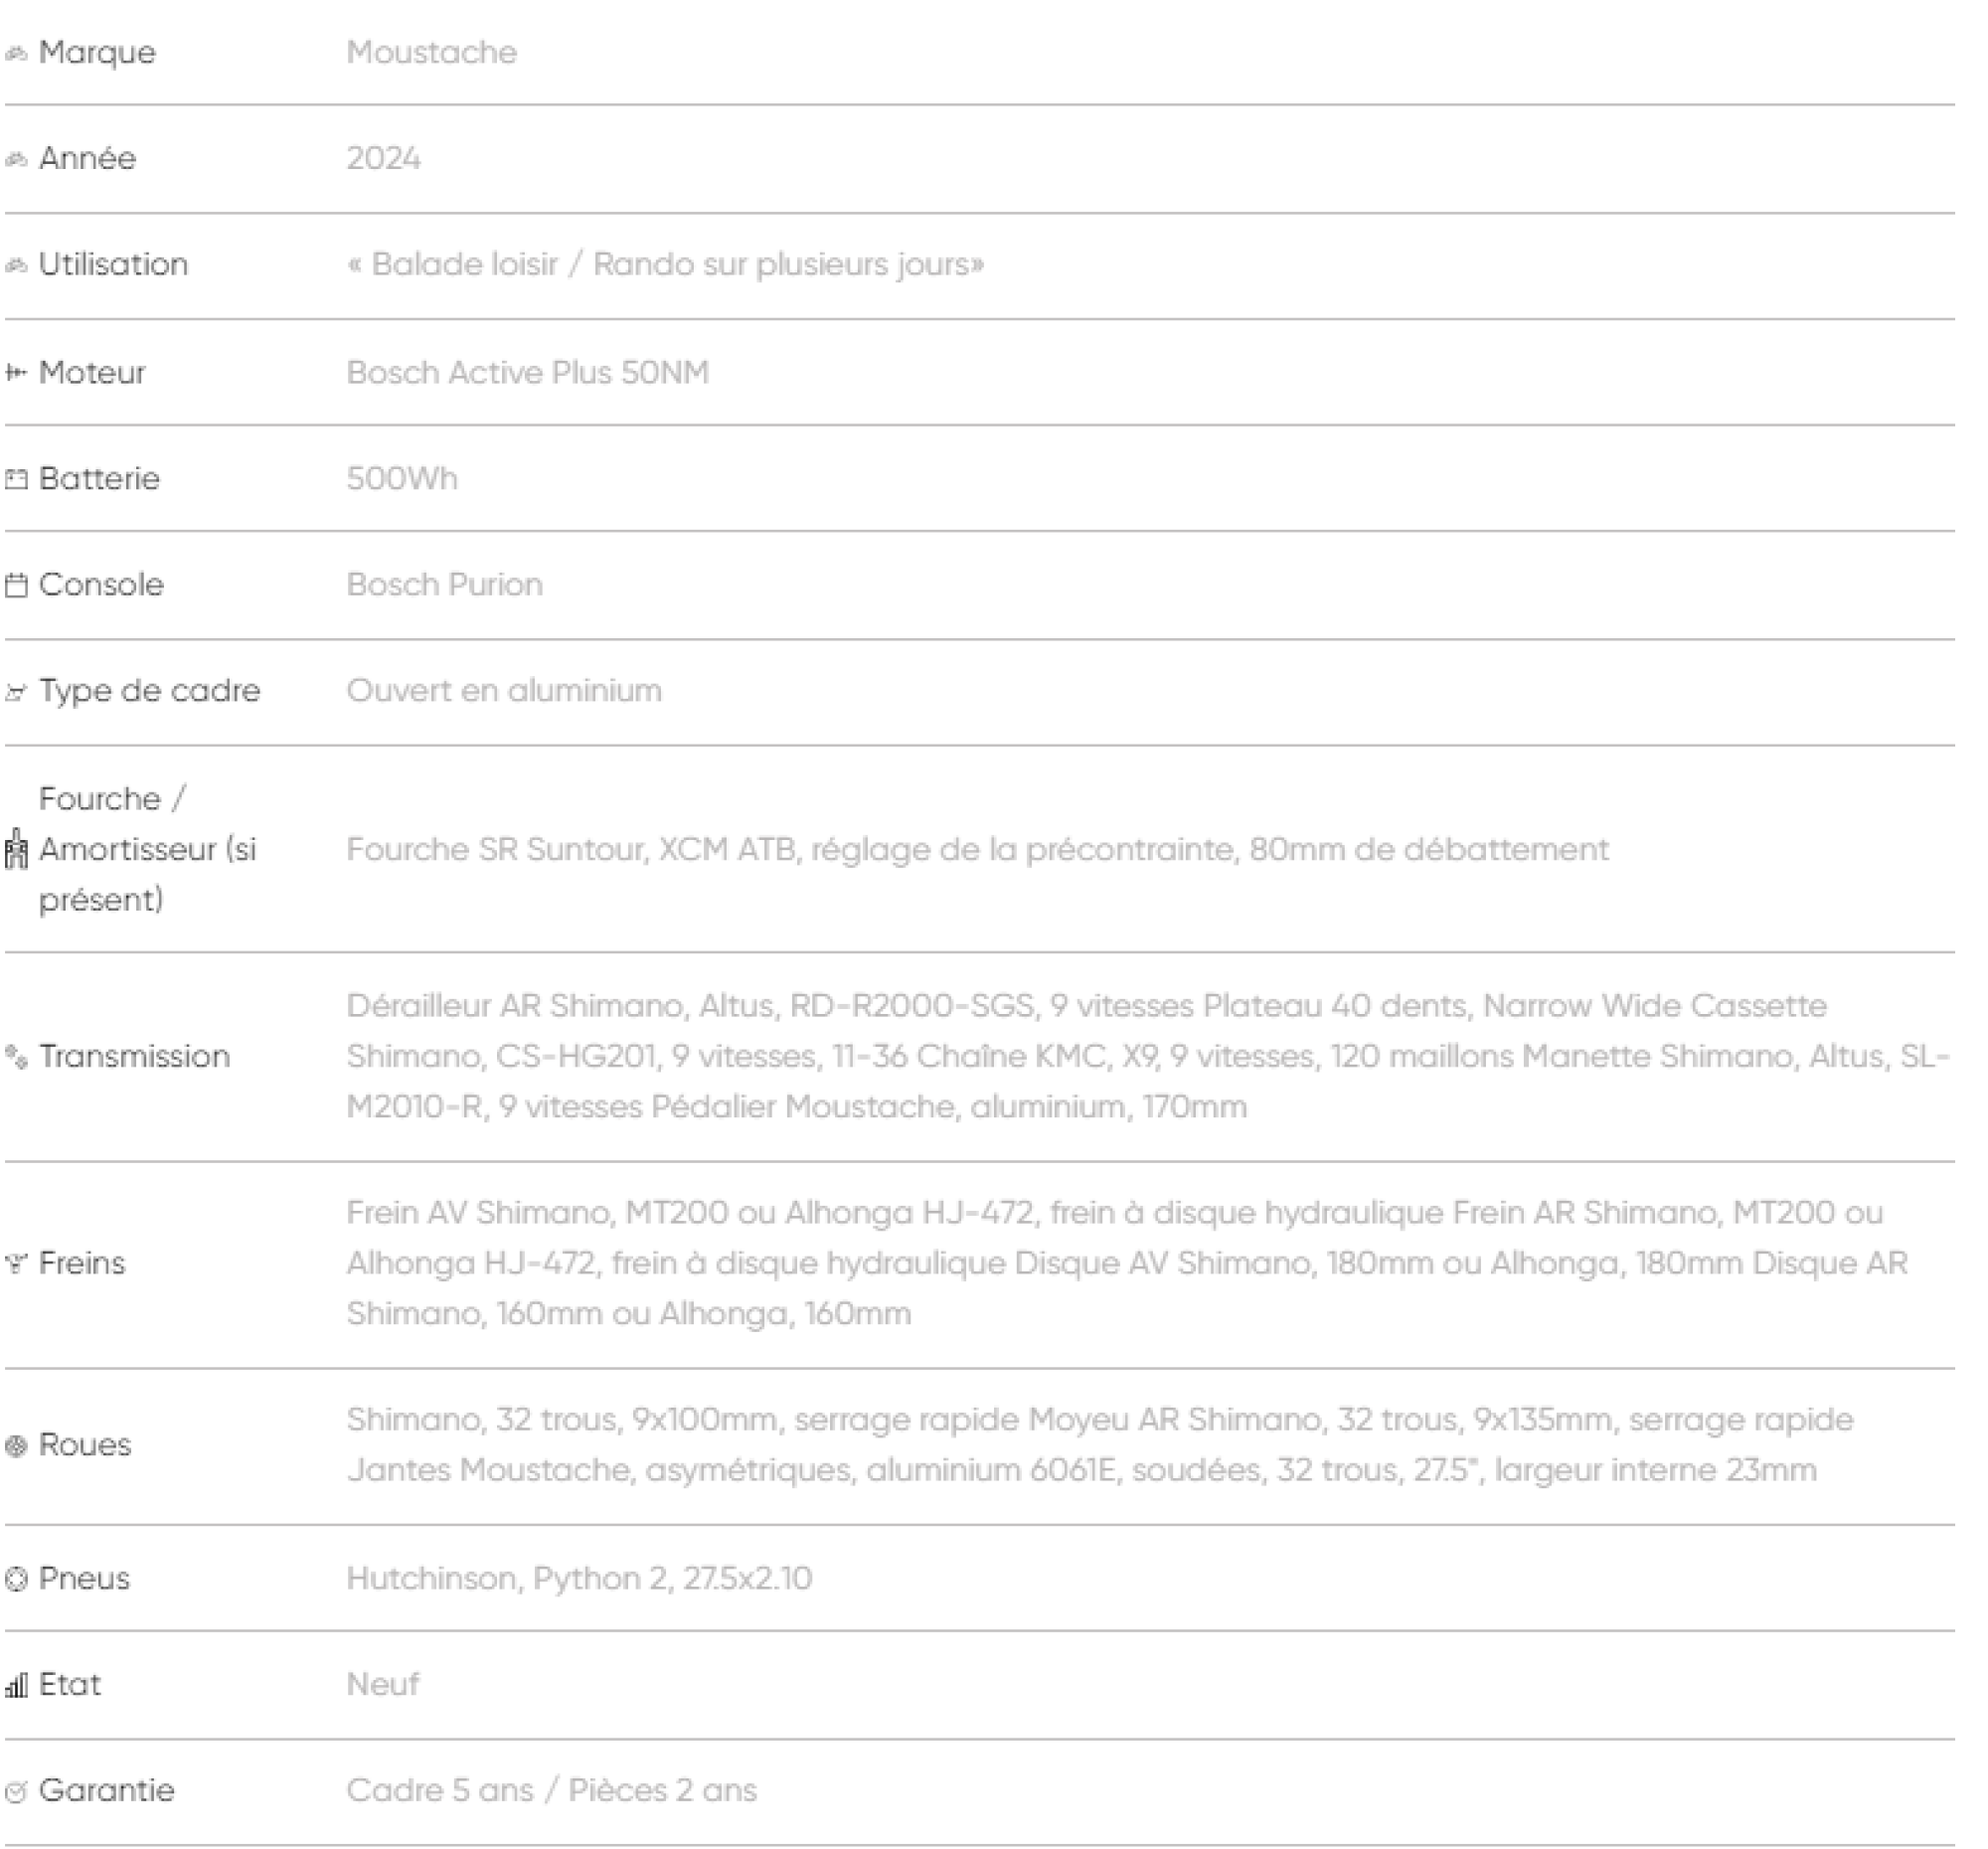Viewport: 1988px width, 1849px height.
Task: Click the console icon next to Console
Action: coord(16,586)
